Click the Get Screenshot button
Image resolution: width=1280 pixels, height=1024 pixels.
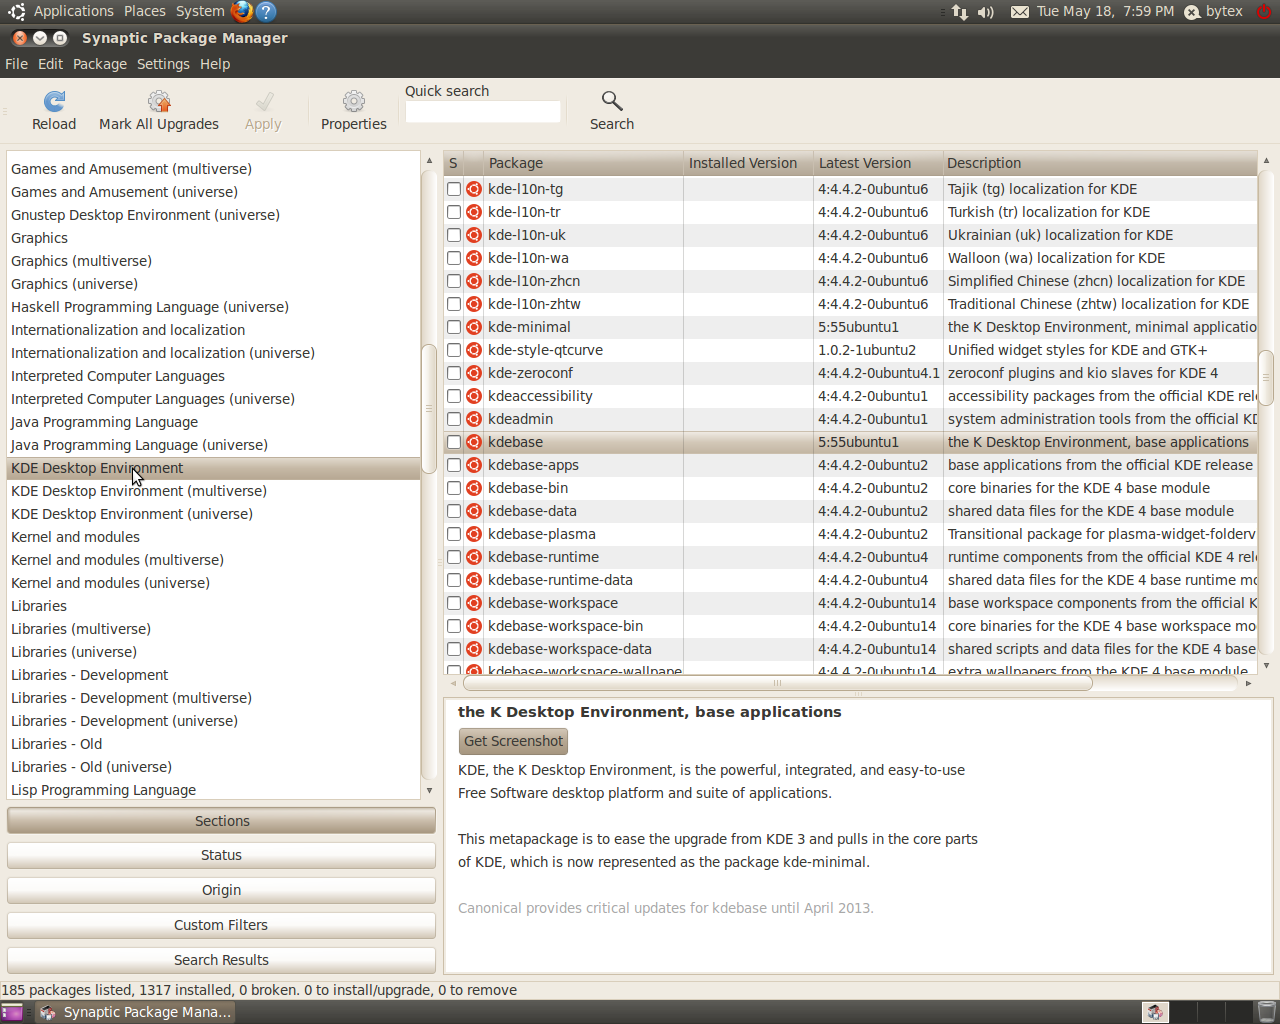click(x=514, y=741)
